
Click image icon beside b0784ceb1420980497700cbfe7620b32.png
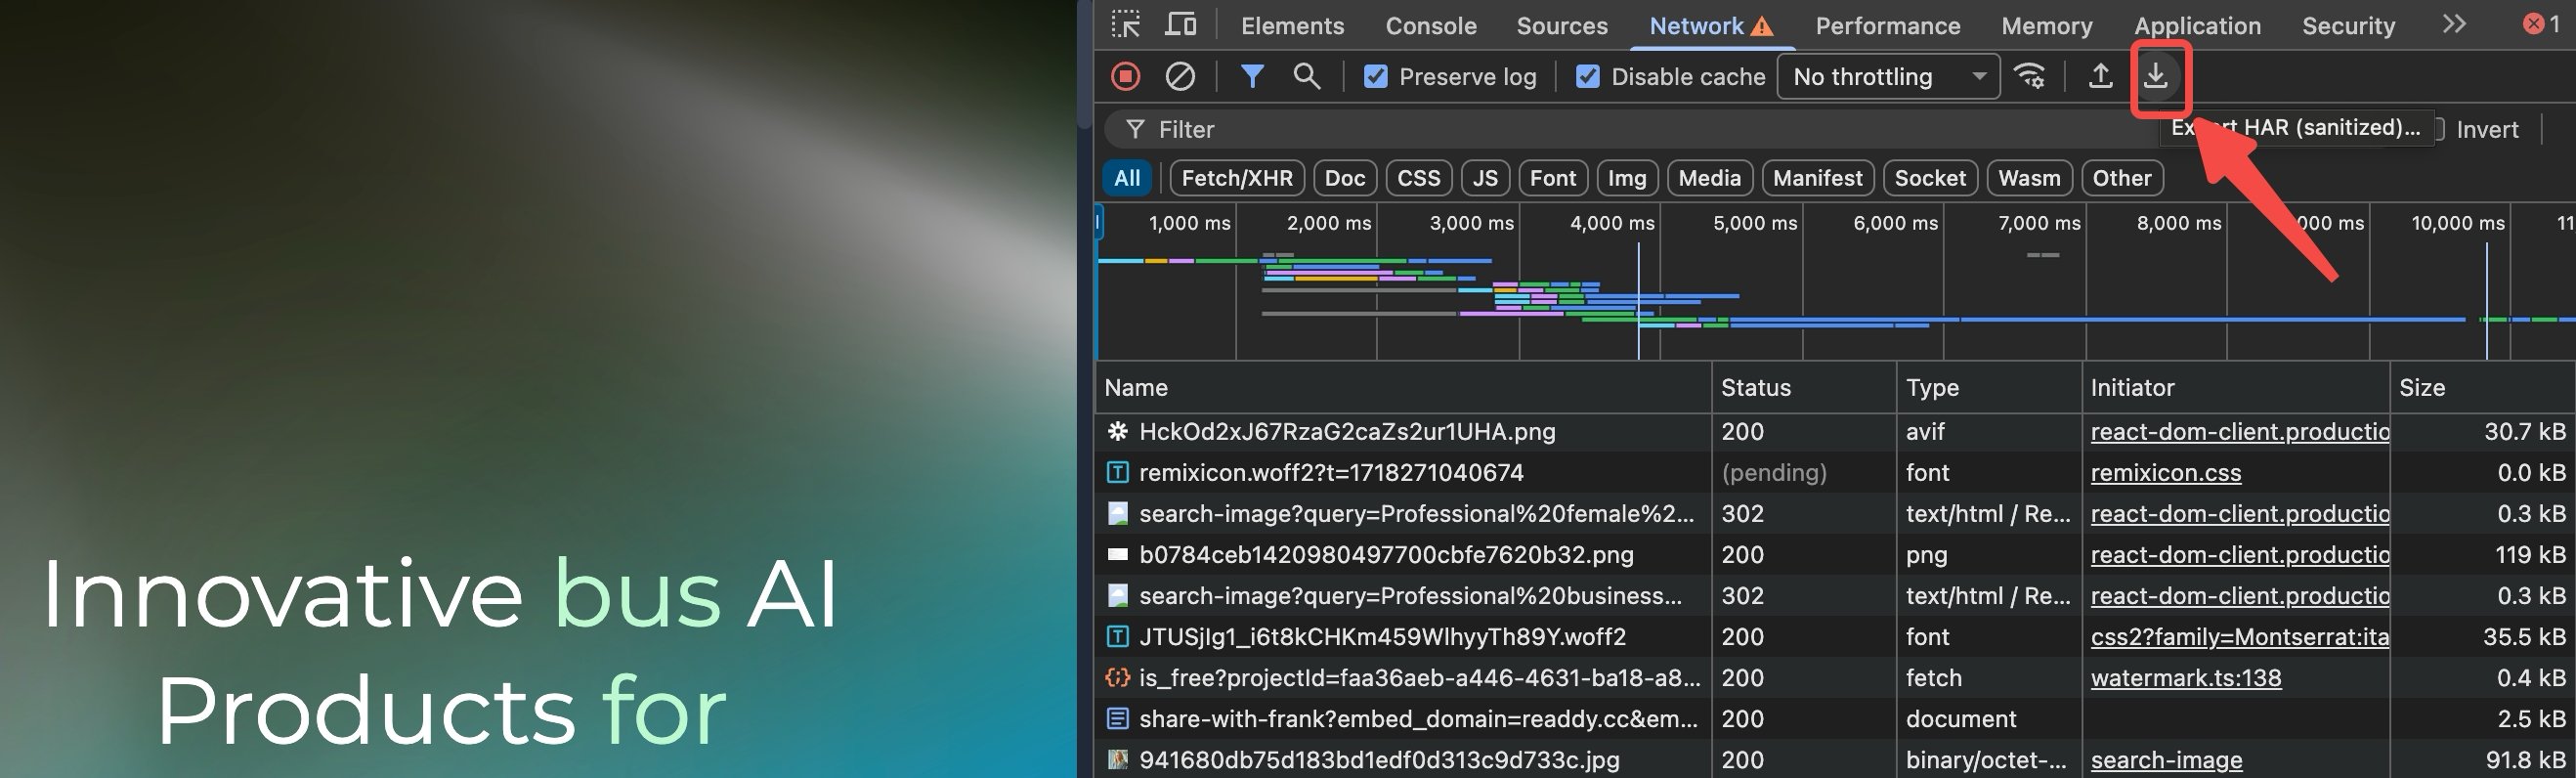(x=1118, y=555)
